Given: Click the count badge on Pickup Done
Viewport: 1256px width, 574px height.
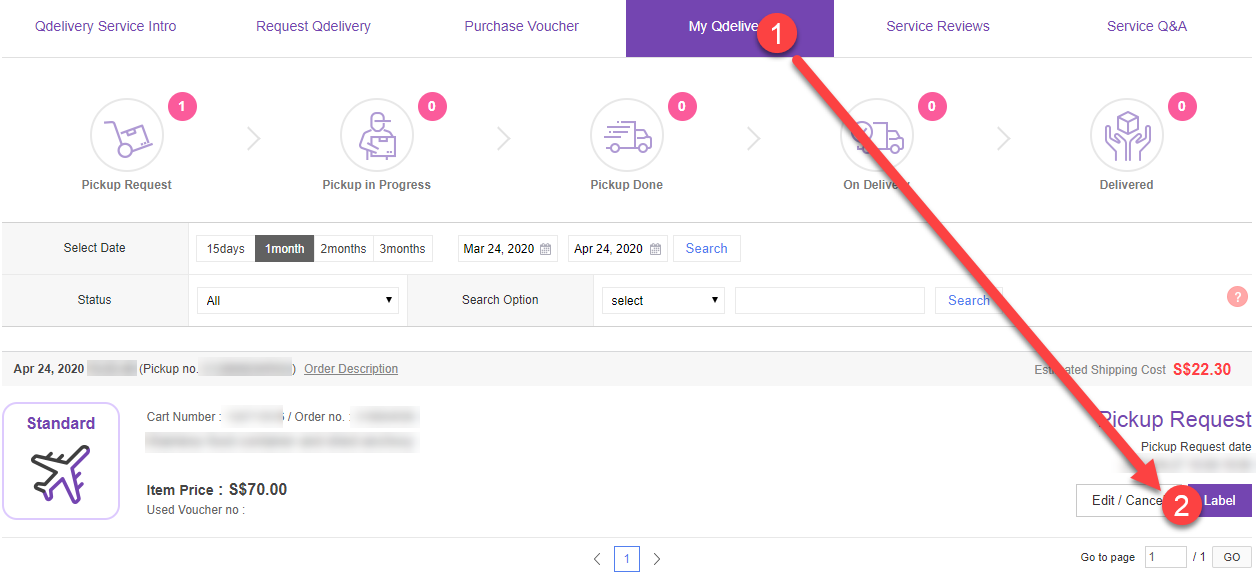Looking at the screenshot, I should [x=681, y=106].
